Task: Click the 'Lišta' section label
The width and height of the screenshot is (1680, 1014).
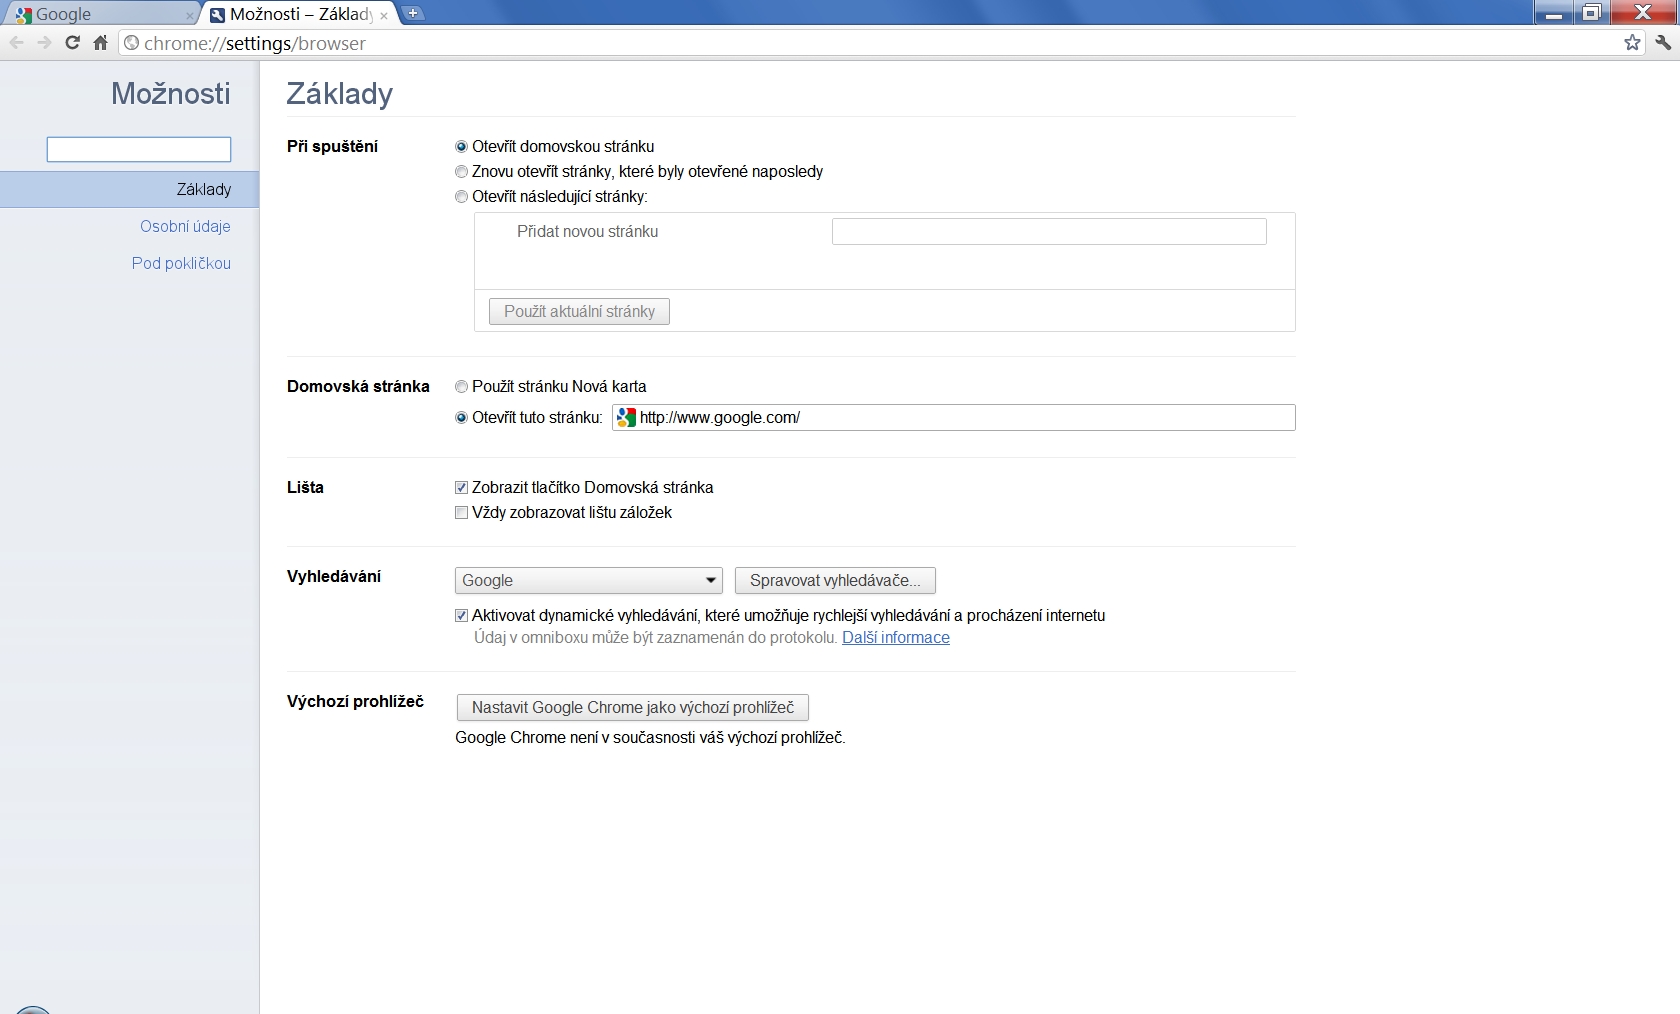Action: pyautogui.click(x=305, y=487)
